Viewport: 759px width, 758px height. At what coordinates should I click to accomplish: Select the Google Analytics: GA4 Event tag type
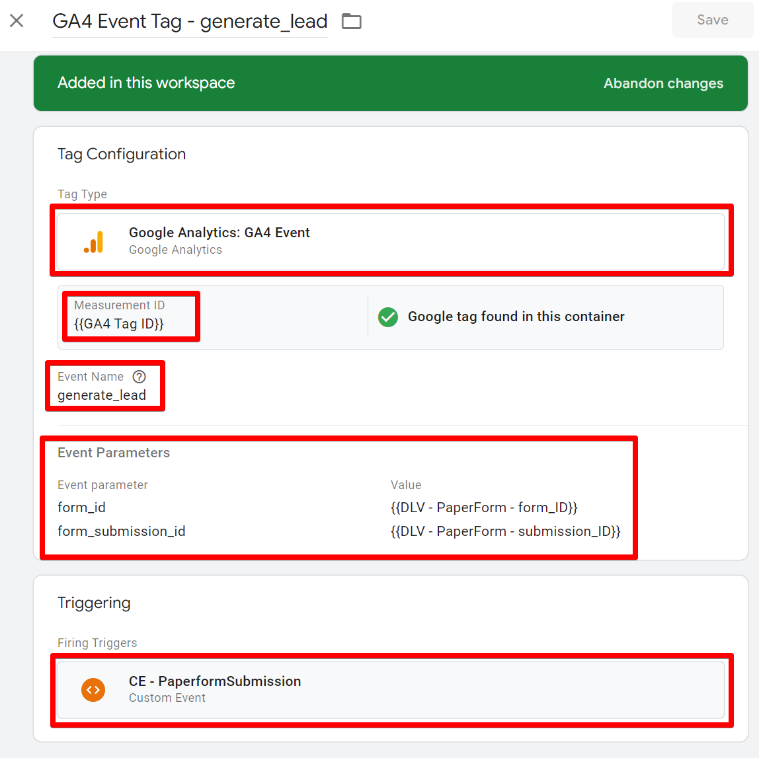click(x=219, y=232)
